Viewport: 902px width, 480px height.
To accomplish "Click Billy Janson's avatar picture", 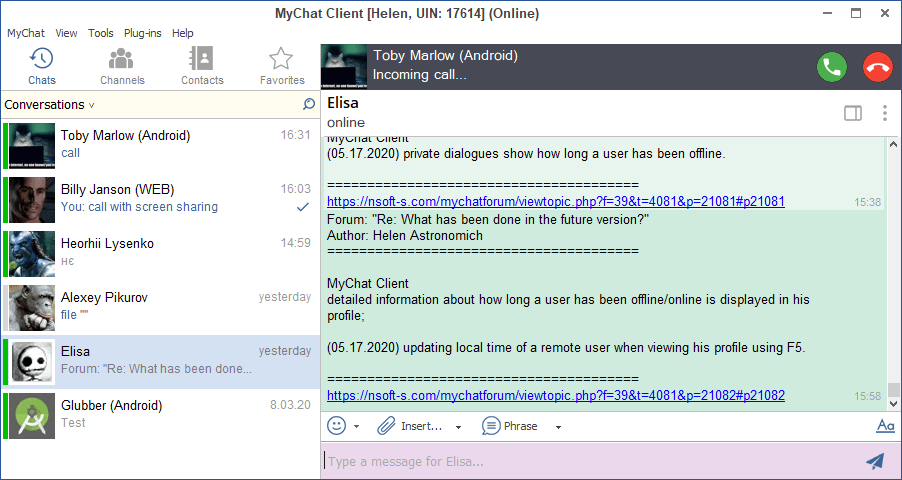I will (32, 200).
